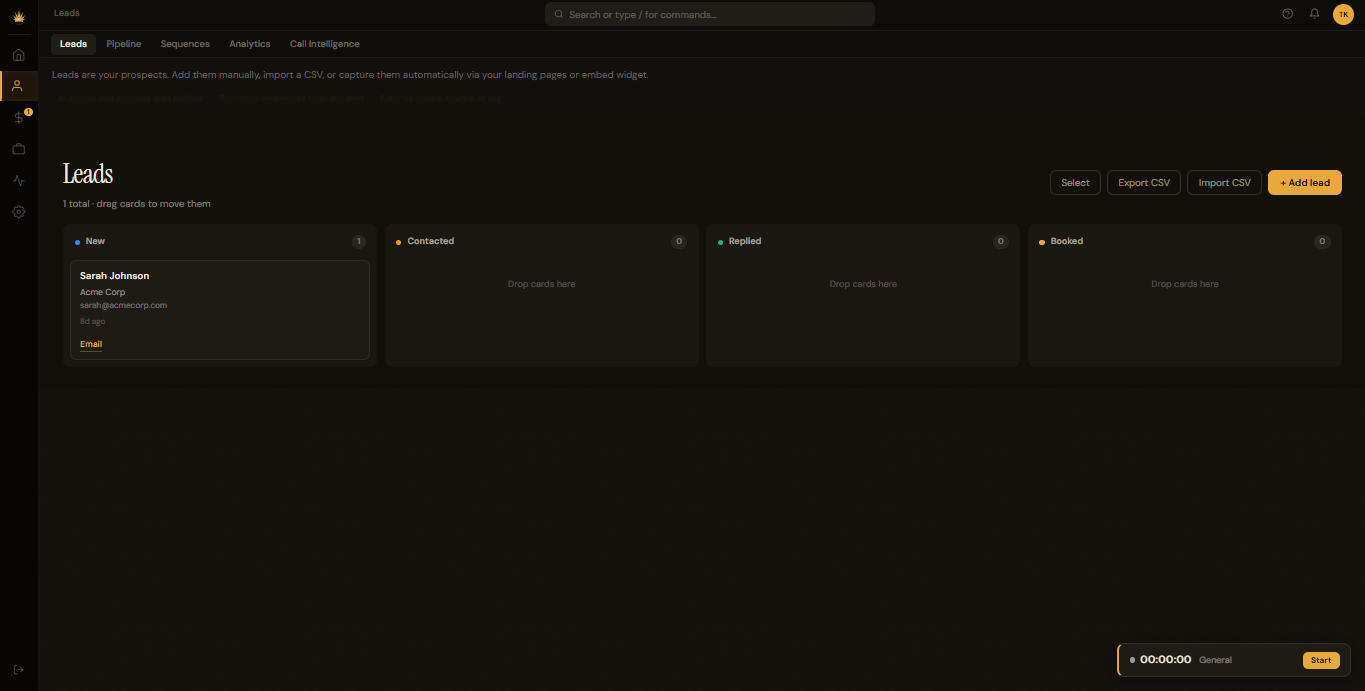This screenshot has width=1365, height=691.
Task: Click the crown logo icon in sidebar
Action: click(19, 16)
